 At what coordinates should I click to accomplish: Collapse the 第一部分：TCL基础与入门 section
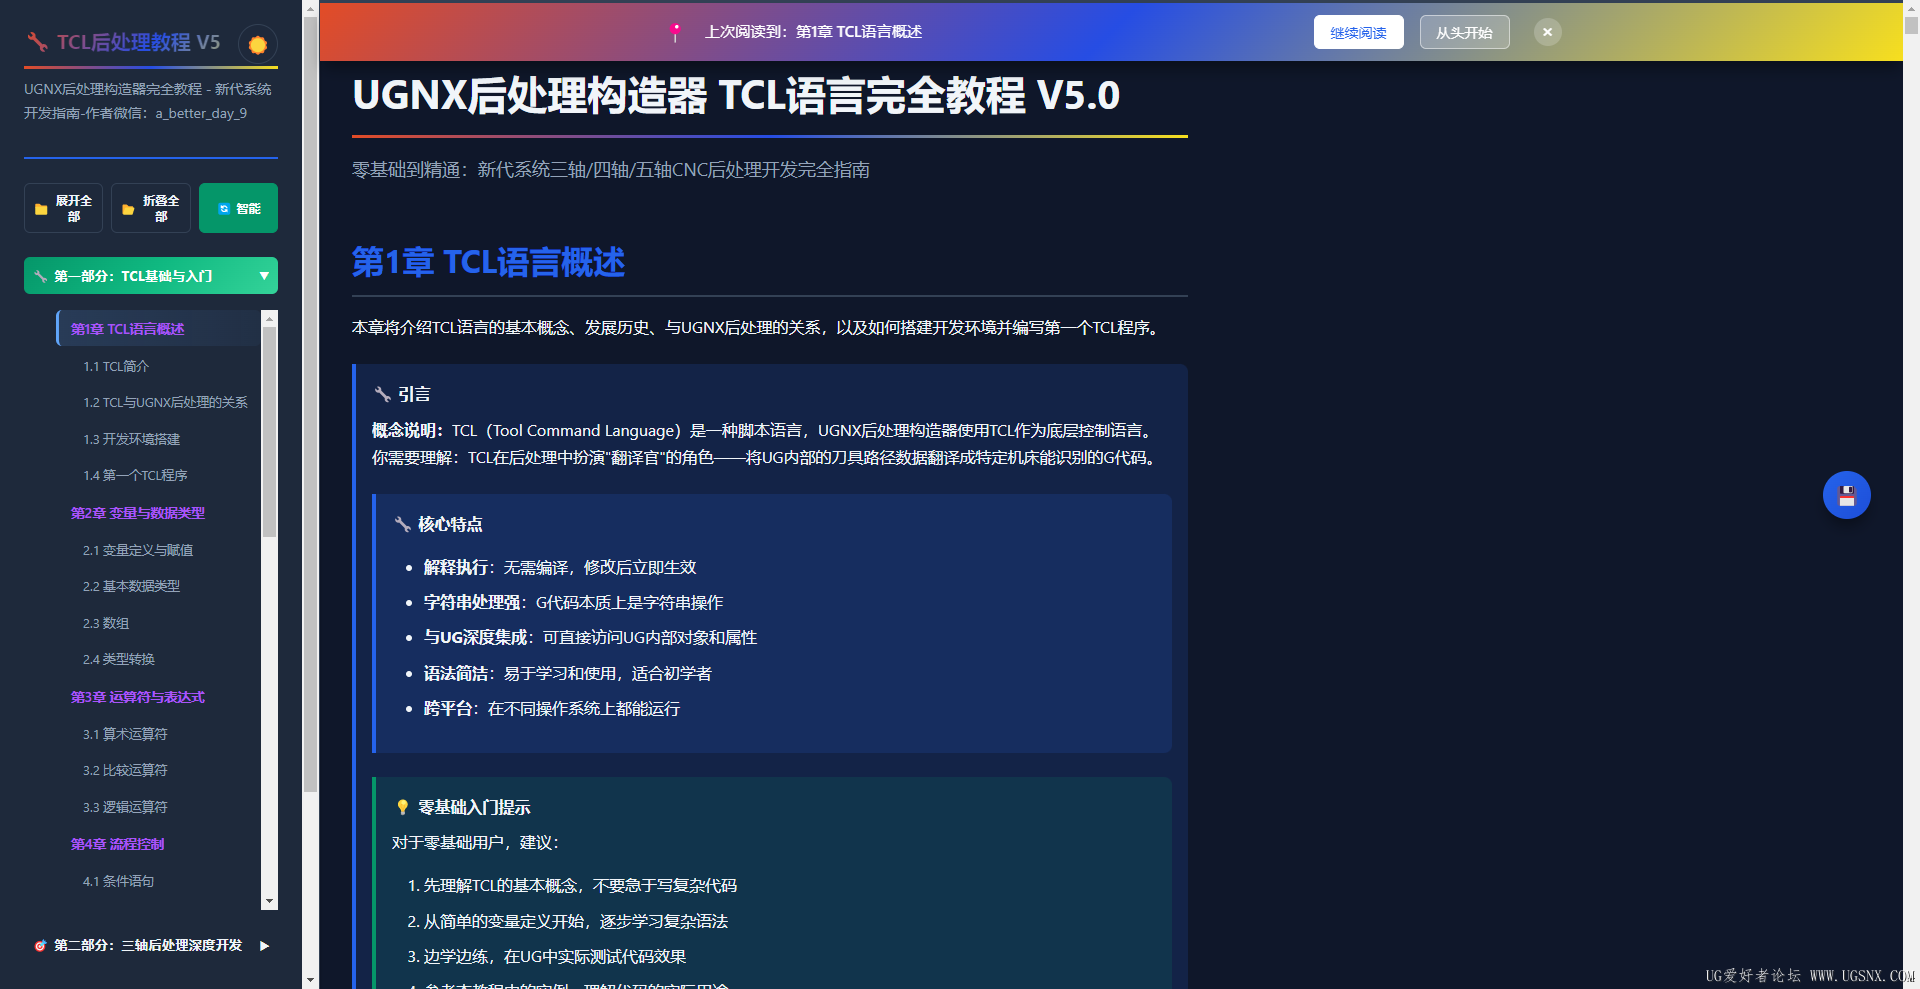tap(151, 276)
